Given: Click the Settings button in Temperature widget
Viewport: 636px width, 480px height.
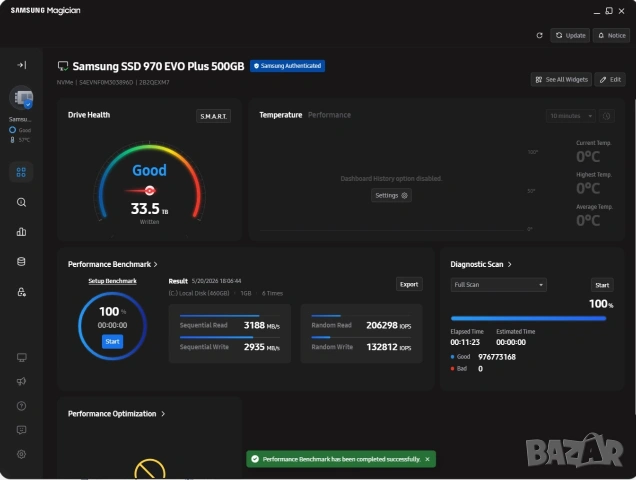Looking at the screenshot, I should (x=391, y=196).
